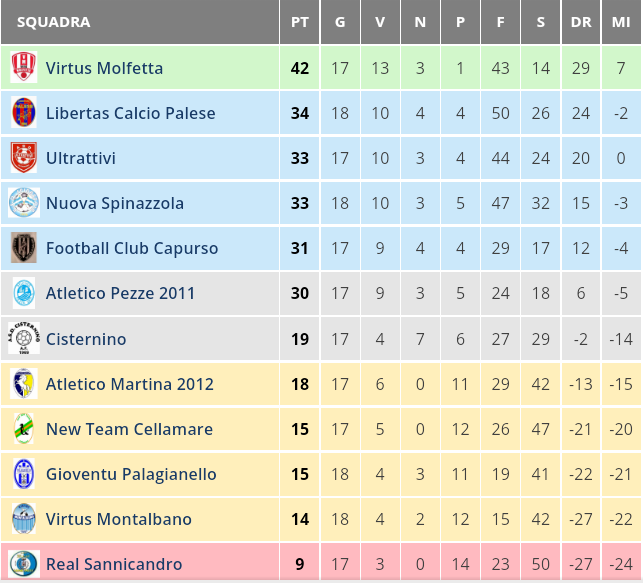
Task: Click Virtus Molfetta's 42 points cell
Action: pyautogui.click(x=300, y=68)
